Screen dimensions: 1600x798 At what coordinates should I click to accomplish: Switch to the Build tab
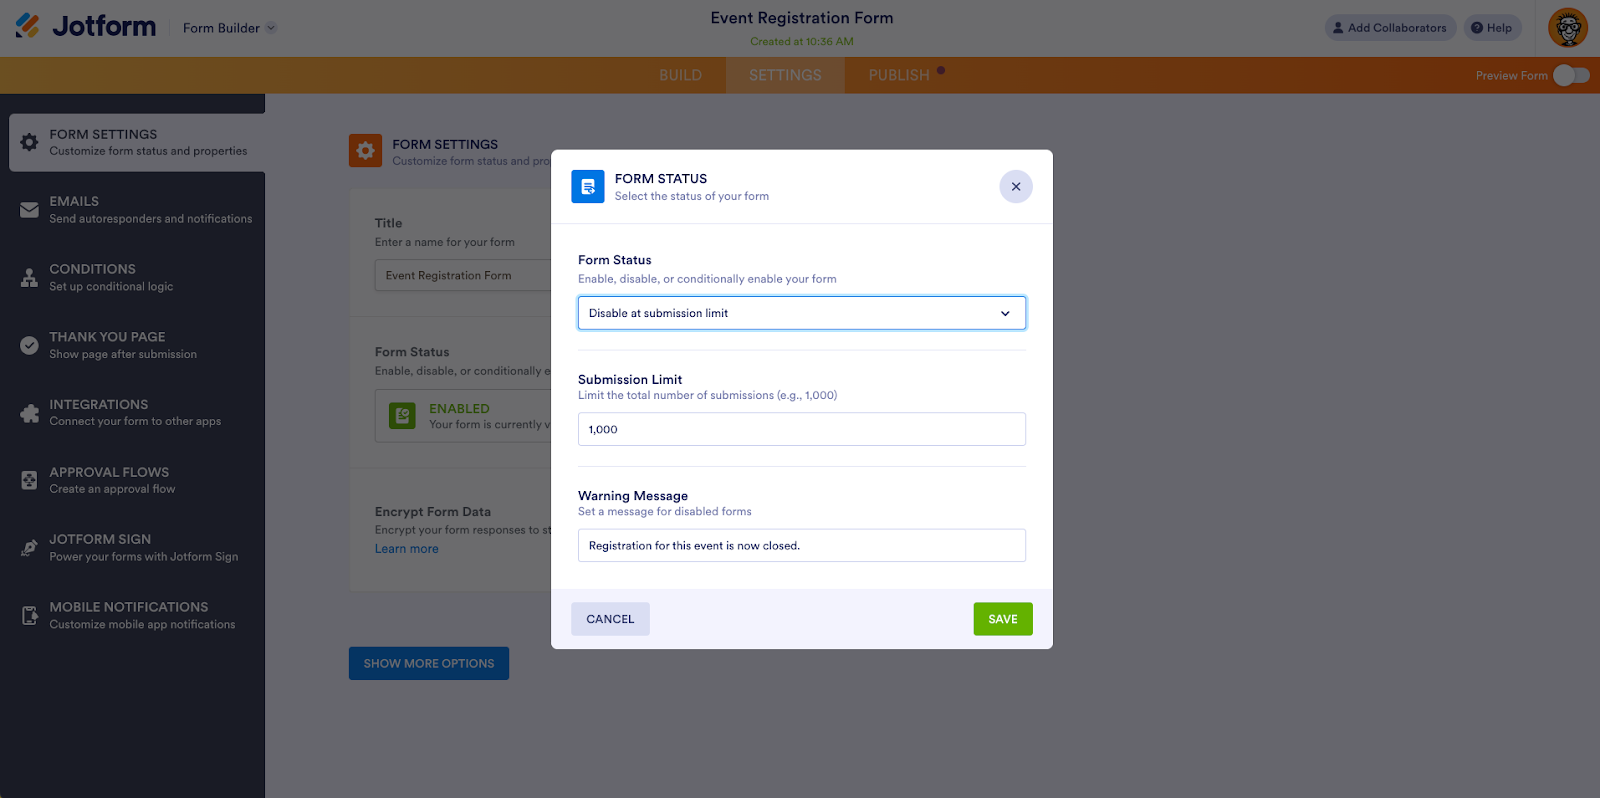pos(680,75)
